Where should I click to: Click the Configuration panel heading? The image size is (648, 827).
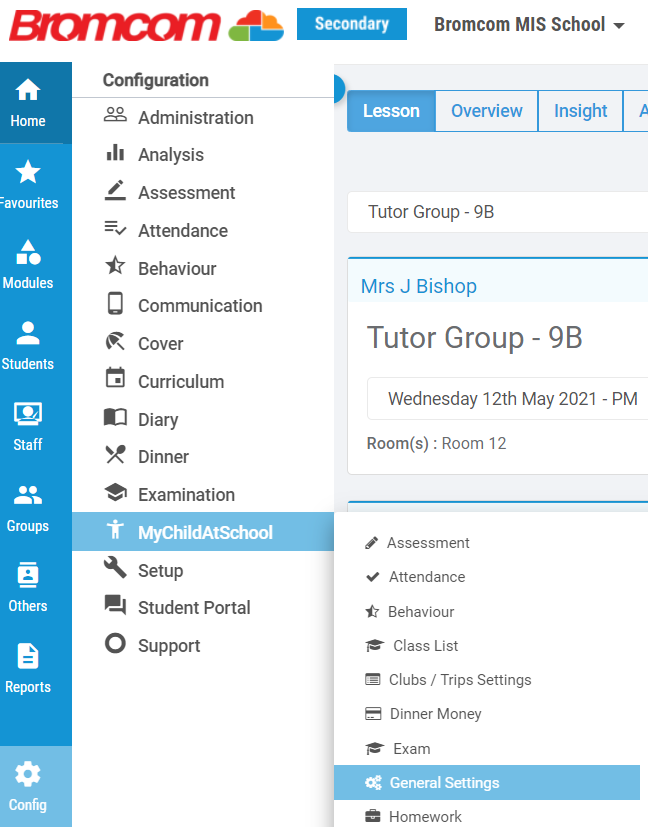point(156,80)
